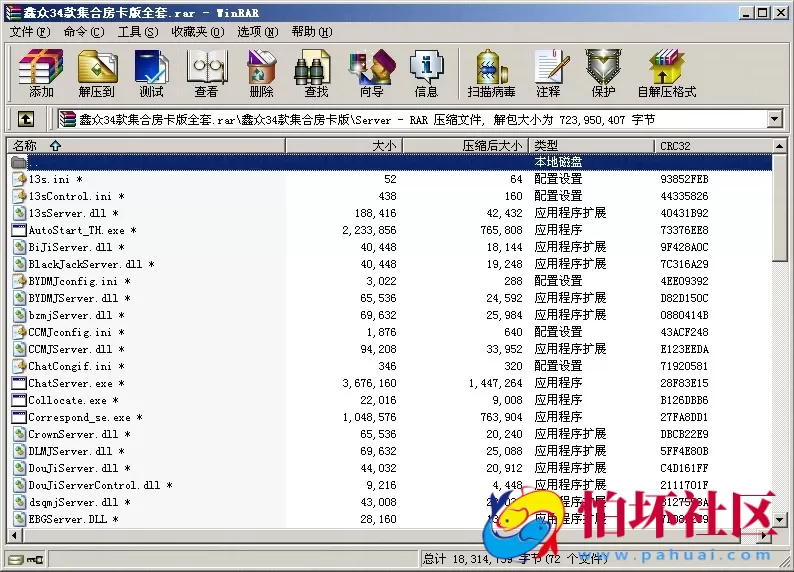Viewport: 794px width, 572px height.
Task: Click the key icon in the status bar
Action: click(x=35, y=559)
